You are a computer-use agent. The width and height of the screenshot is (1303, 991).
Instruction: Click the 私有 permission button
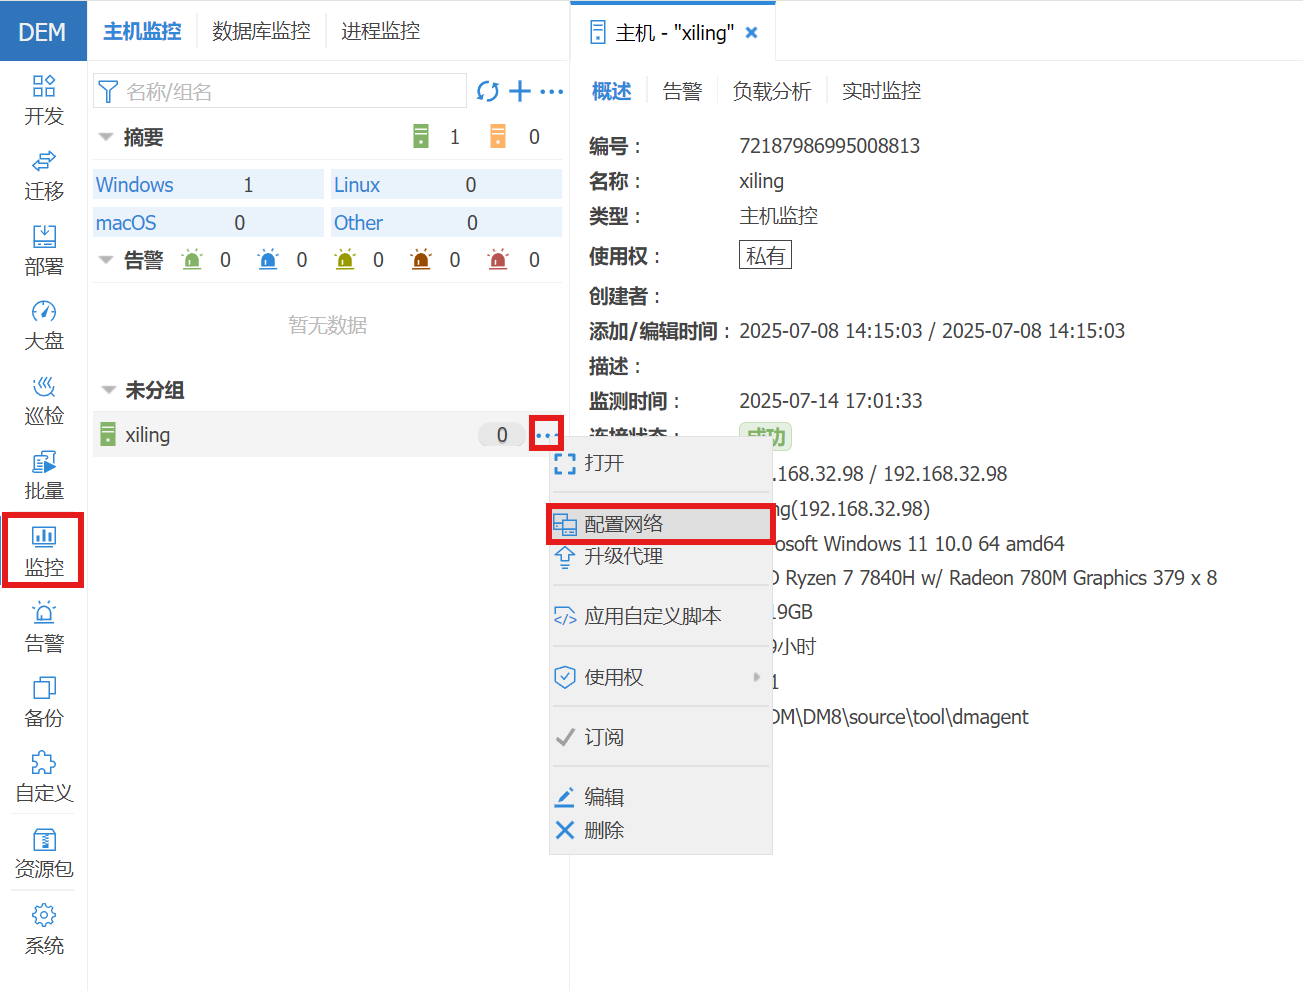[765, 254]
